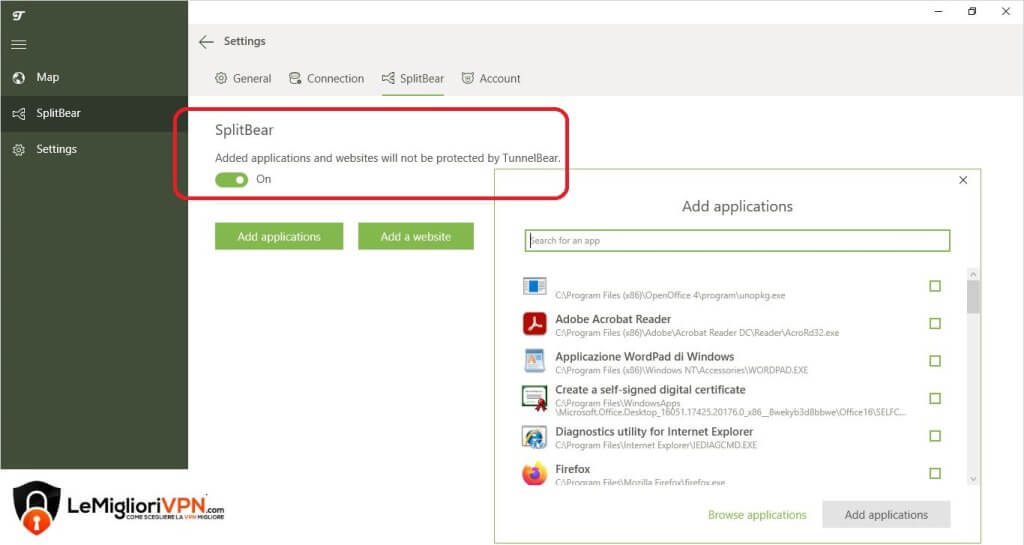1024x545 pixels.
Task: Open the Connection settings tab
Action: (327, 79)
